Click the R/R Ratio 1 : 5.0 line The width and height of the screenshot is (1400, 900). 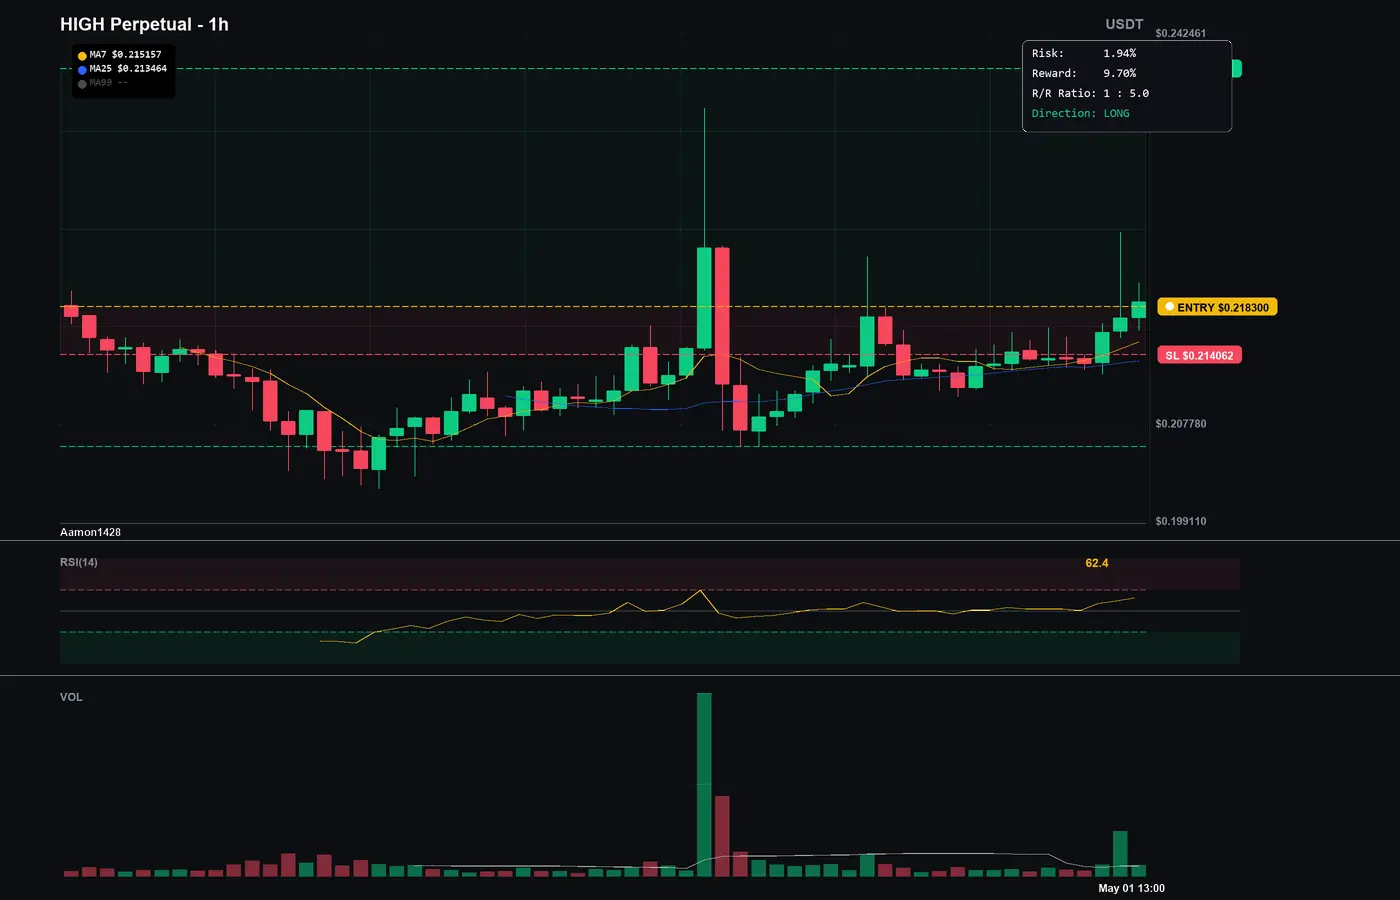[1090, 93]
